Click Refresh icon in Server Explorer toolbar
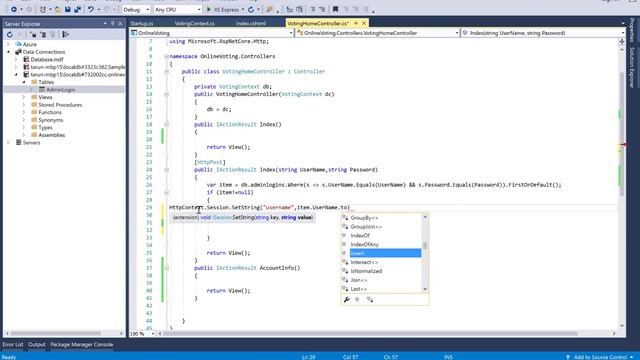Image resolution: width=640 pixels, height=360 pixels. 10,35
